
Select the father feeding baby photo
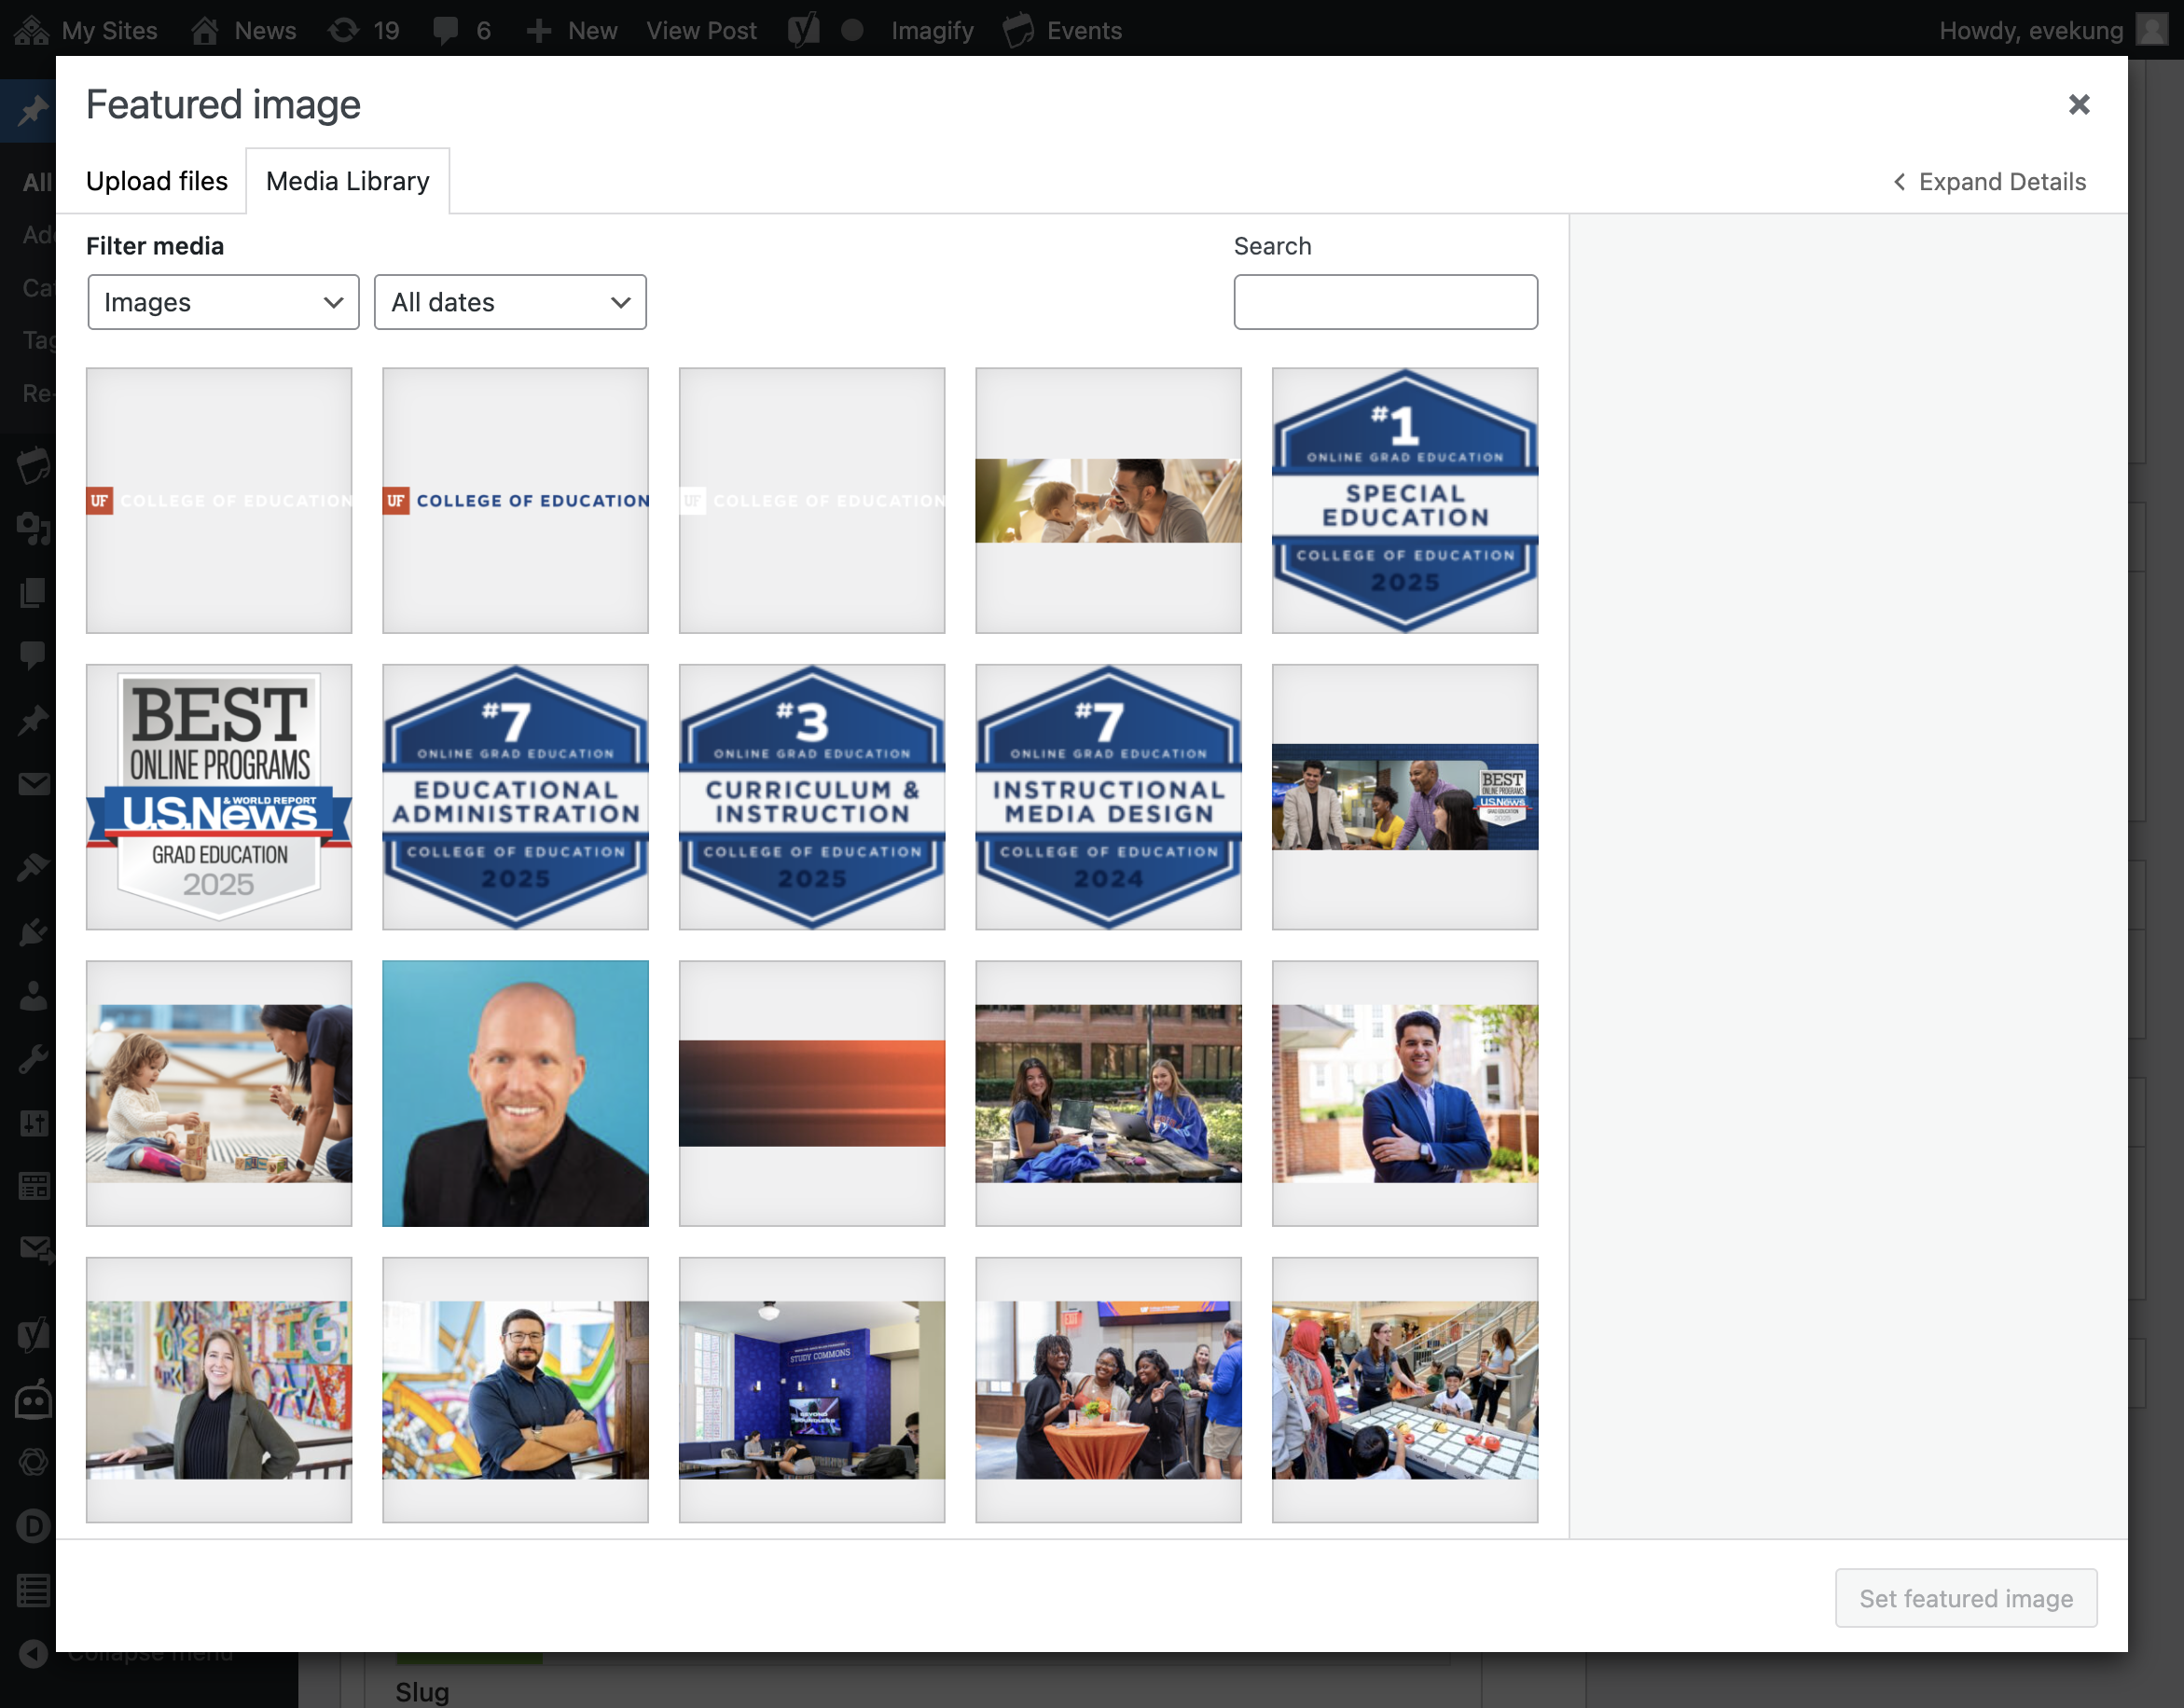point(1108,500)
